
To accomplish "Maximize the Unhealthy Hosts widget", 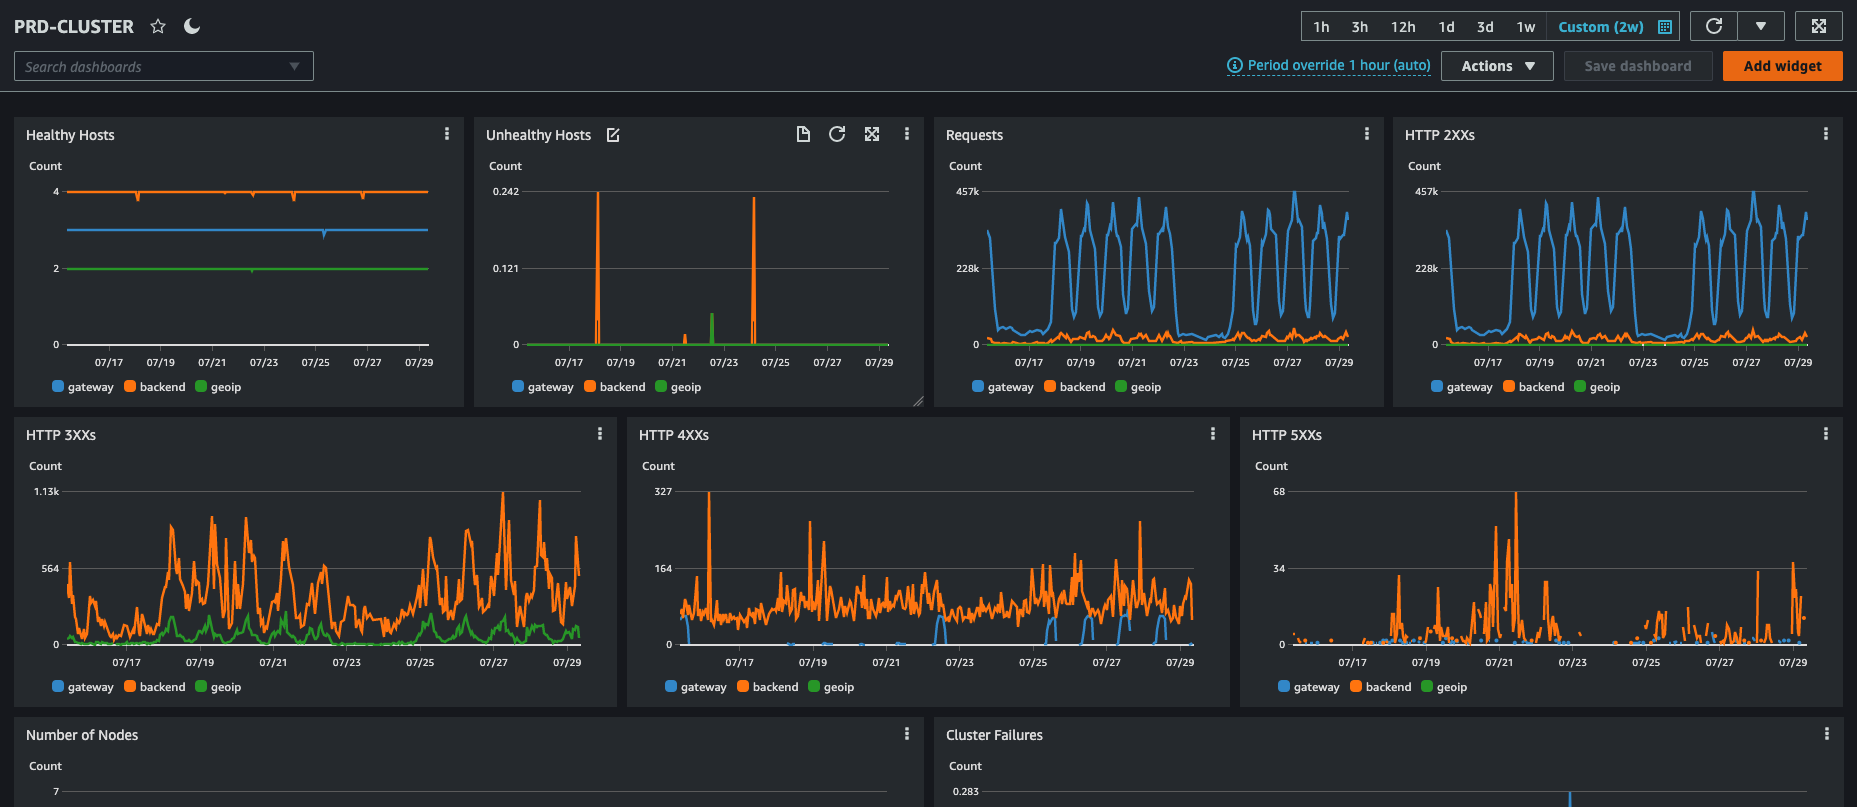I will 872,134.
